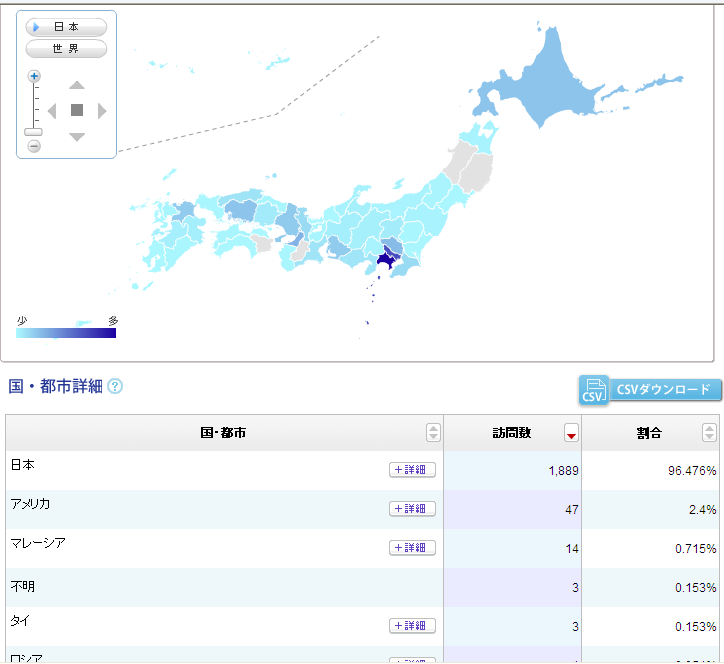Pan the map up with arrow

point(77,85)
